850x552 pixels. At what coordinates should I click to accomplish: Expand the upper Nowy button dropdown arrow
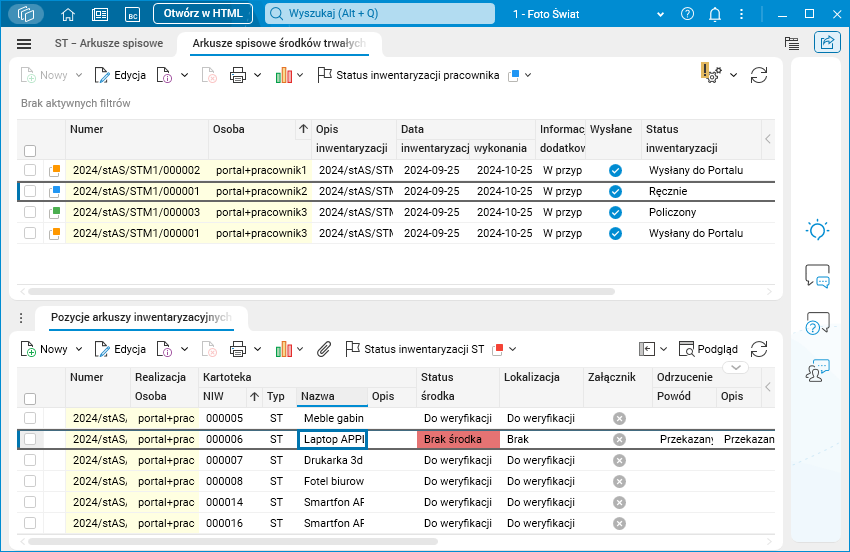78,75
